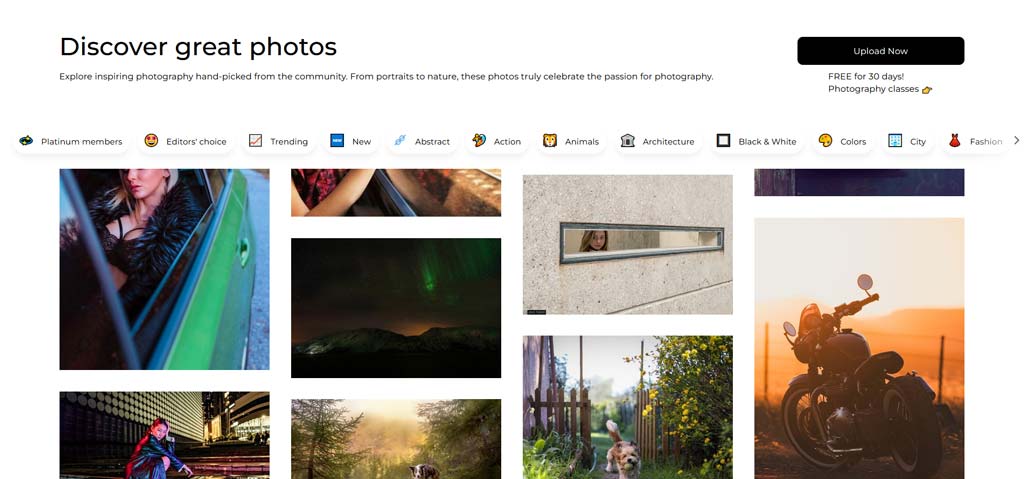Click the Architecture building icon
The height and width of the screenshot is (479, 1024).
point(628,140)
